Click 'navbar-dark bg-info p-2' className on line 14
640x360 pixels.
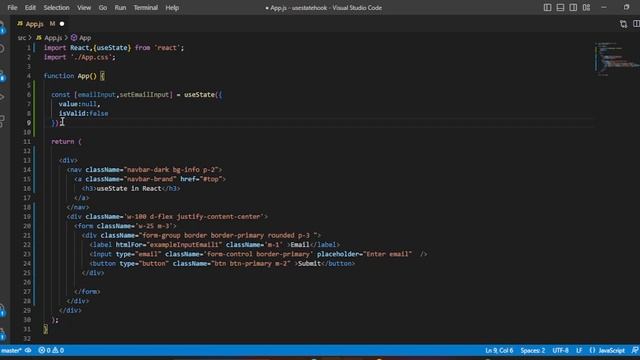pos(171,170)
